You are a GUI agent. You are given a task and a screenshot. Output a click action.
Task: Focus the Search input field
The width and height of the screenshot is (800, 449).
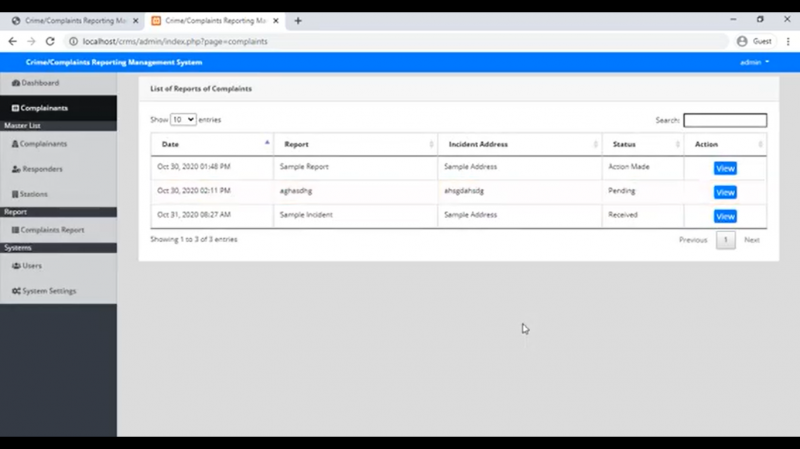[x=725, y=120]
